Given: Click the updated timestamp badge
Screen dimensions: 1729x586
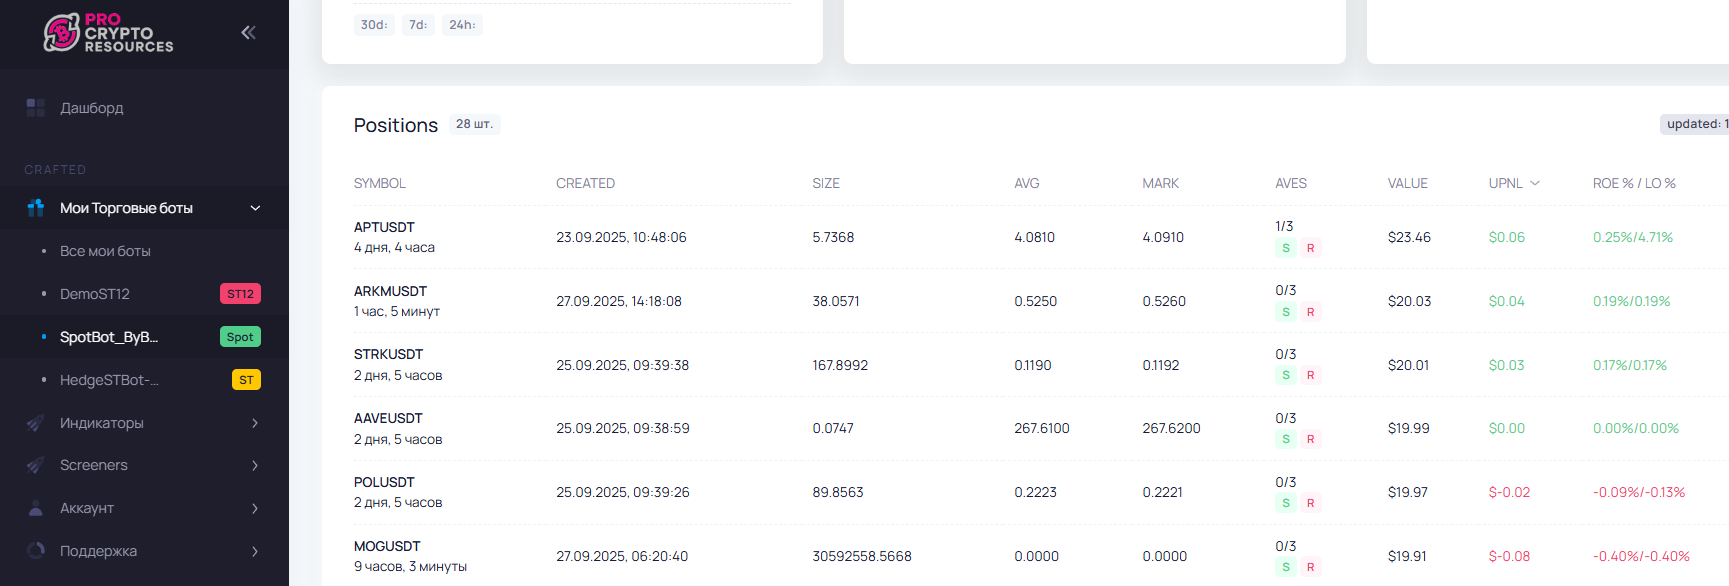Looking at the screenshot, I should [1694, 124].
